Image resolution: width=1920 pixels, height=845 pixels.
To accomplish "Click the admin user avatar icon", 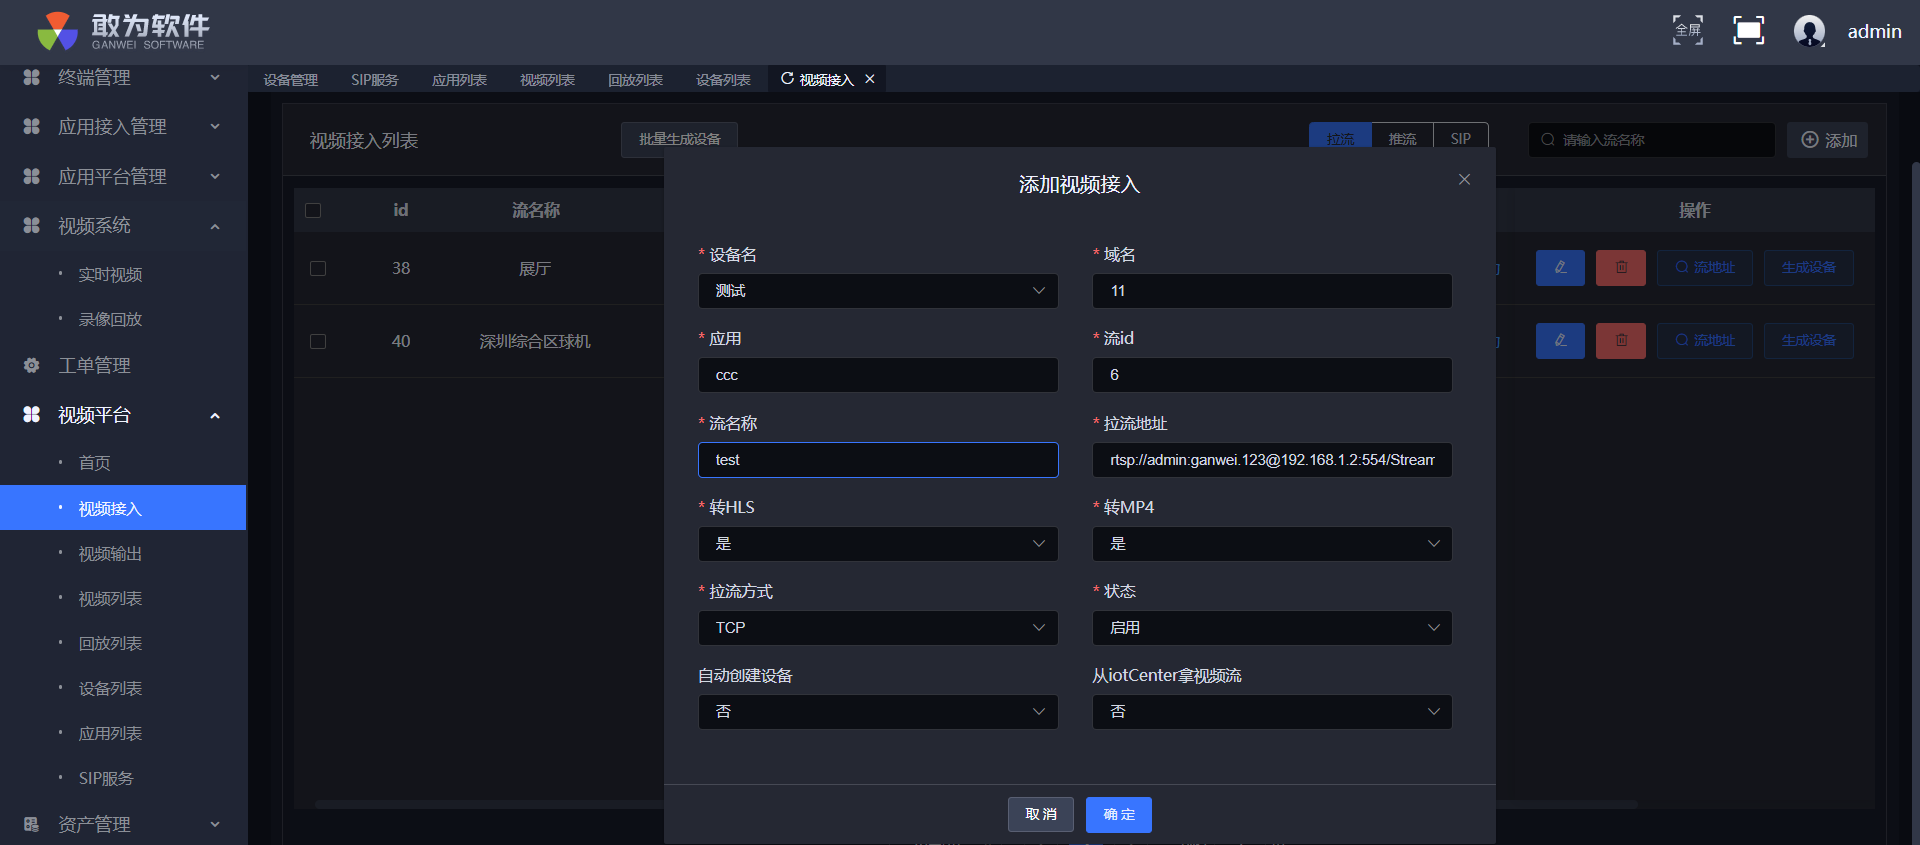I will coord(1809,31).
